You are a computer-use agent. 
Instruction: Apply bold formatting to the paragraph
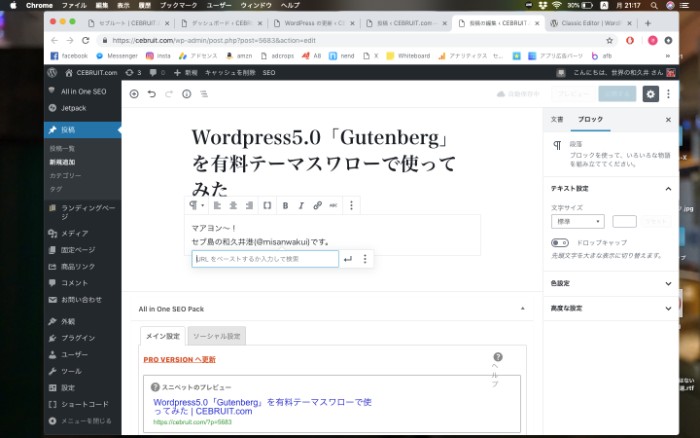[x=285, y=205]
